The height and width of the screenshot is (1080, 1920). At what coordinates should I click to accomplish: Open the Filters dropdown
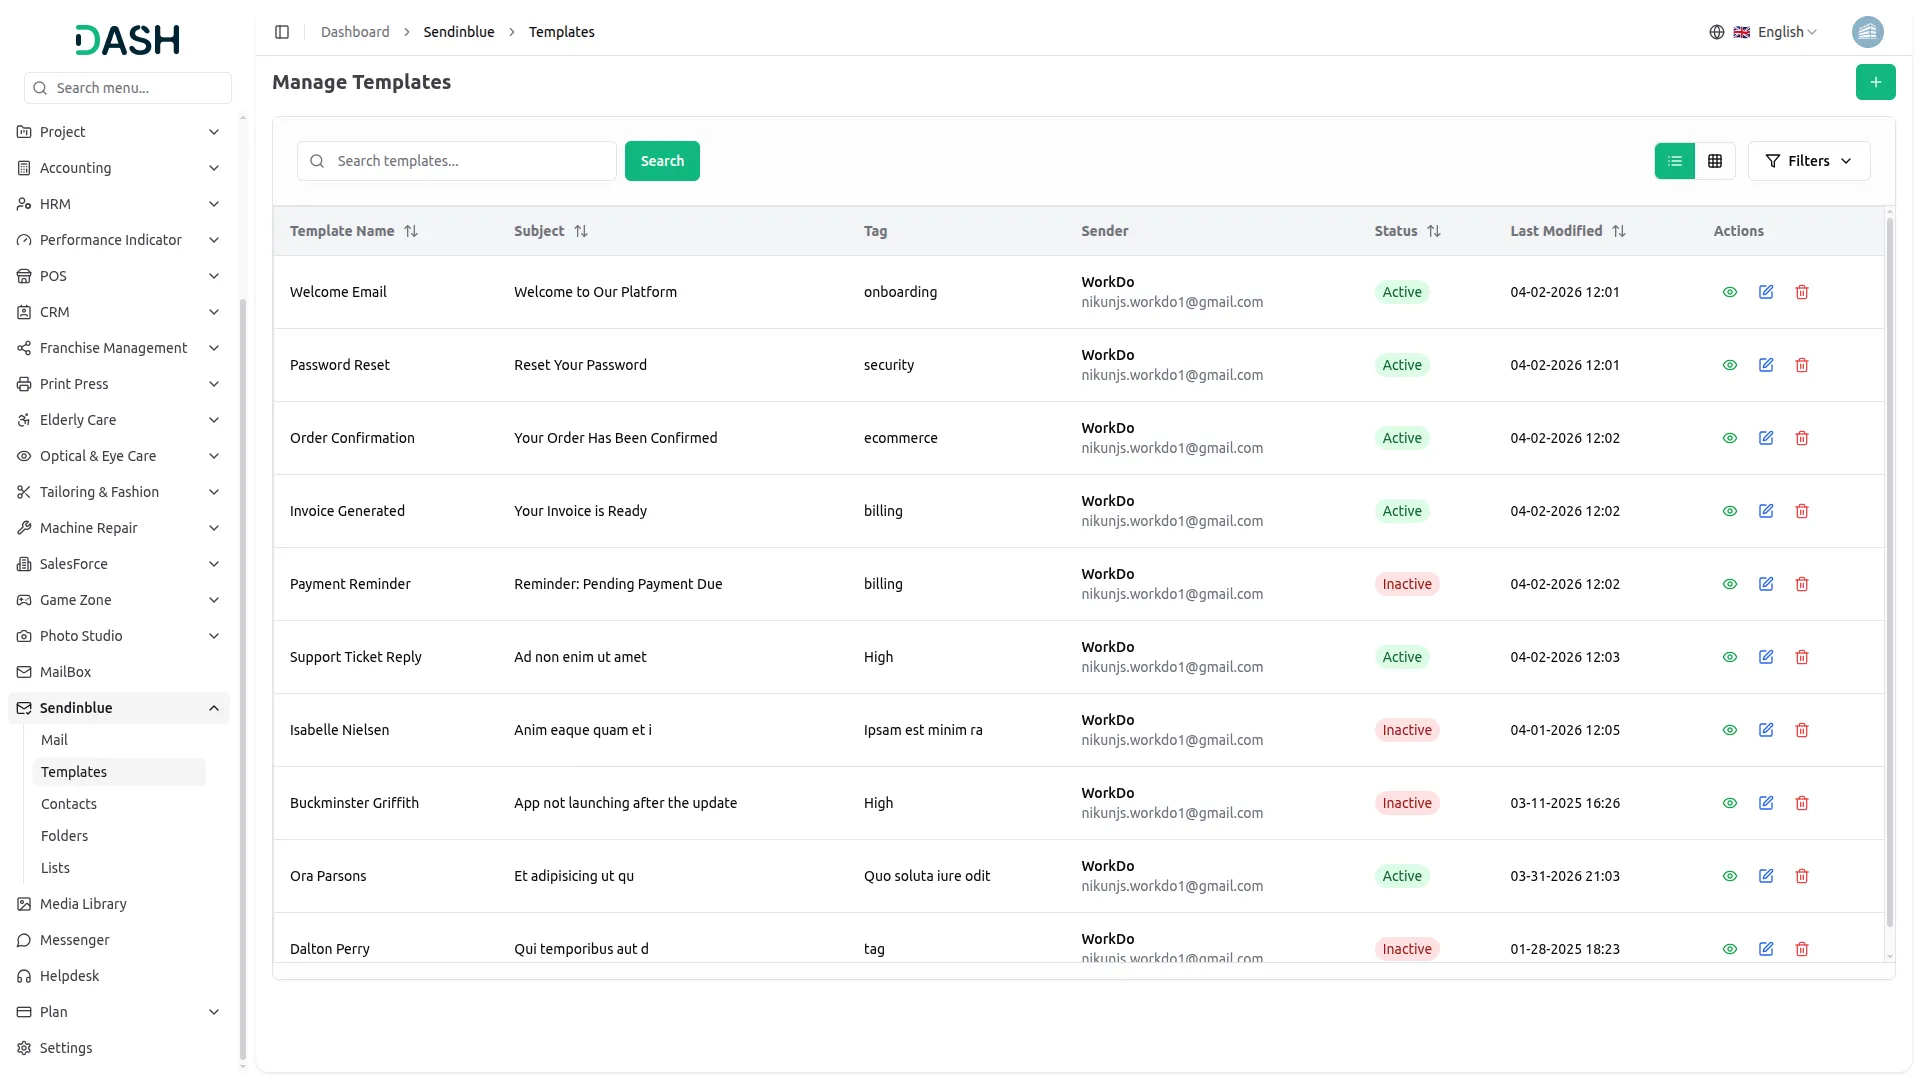click(1808, 161)
